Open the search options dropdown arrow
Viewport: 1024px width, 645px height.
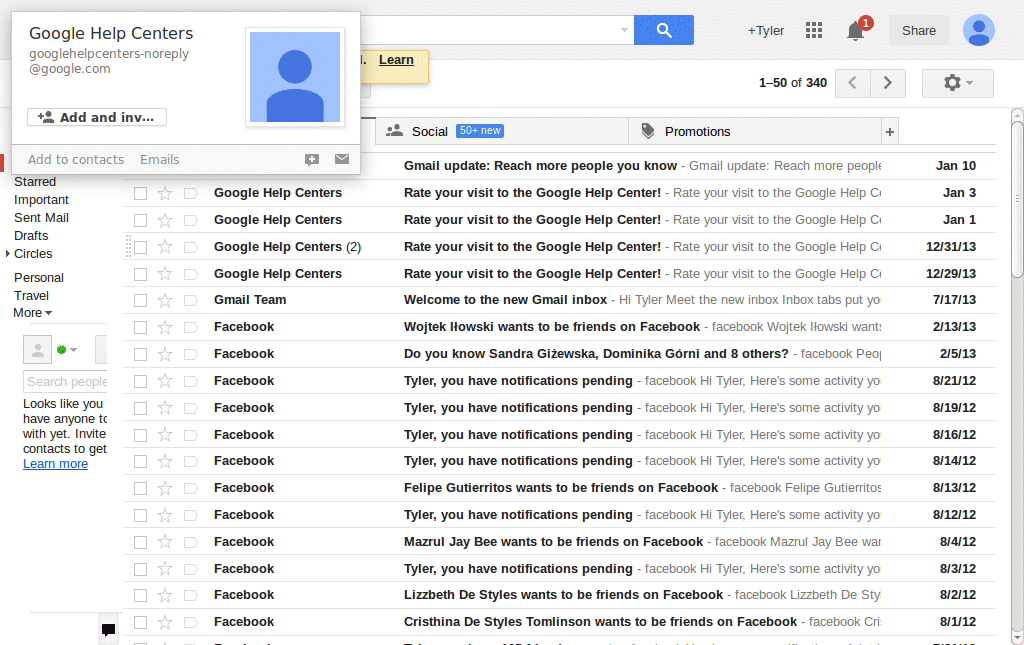tap(624, 30)
